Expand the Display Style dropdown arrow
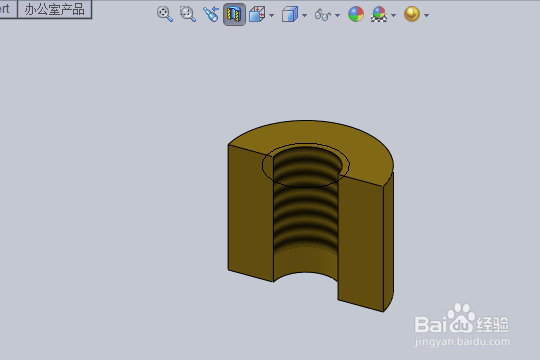 [x=304, y=15]
